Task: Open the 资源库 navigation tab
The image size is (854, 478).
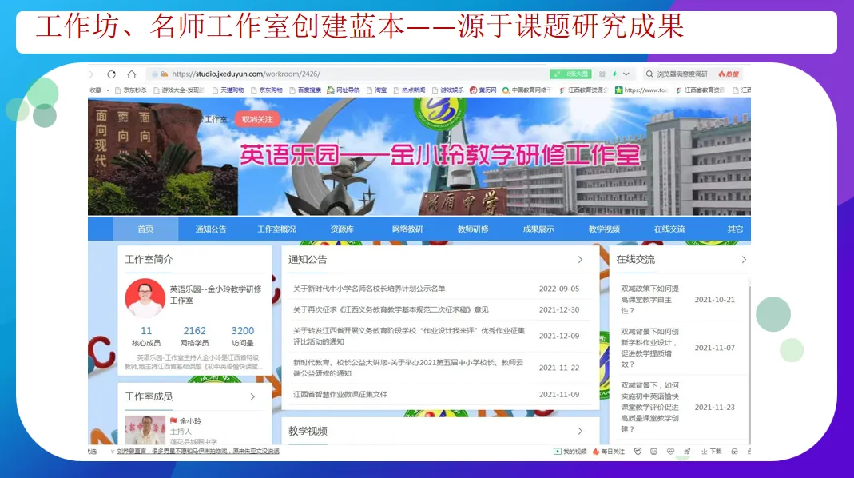Action: click(342, 229)
